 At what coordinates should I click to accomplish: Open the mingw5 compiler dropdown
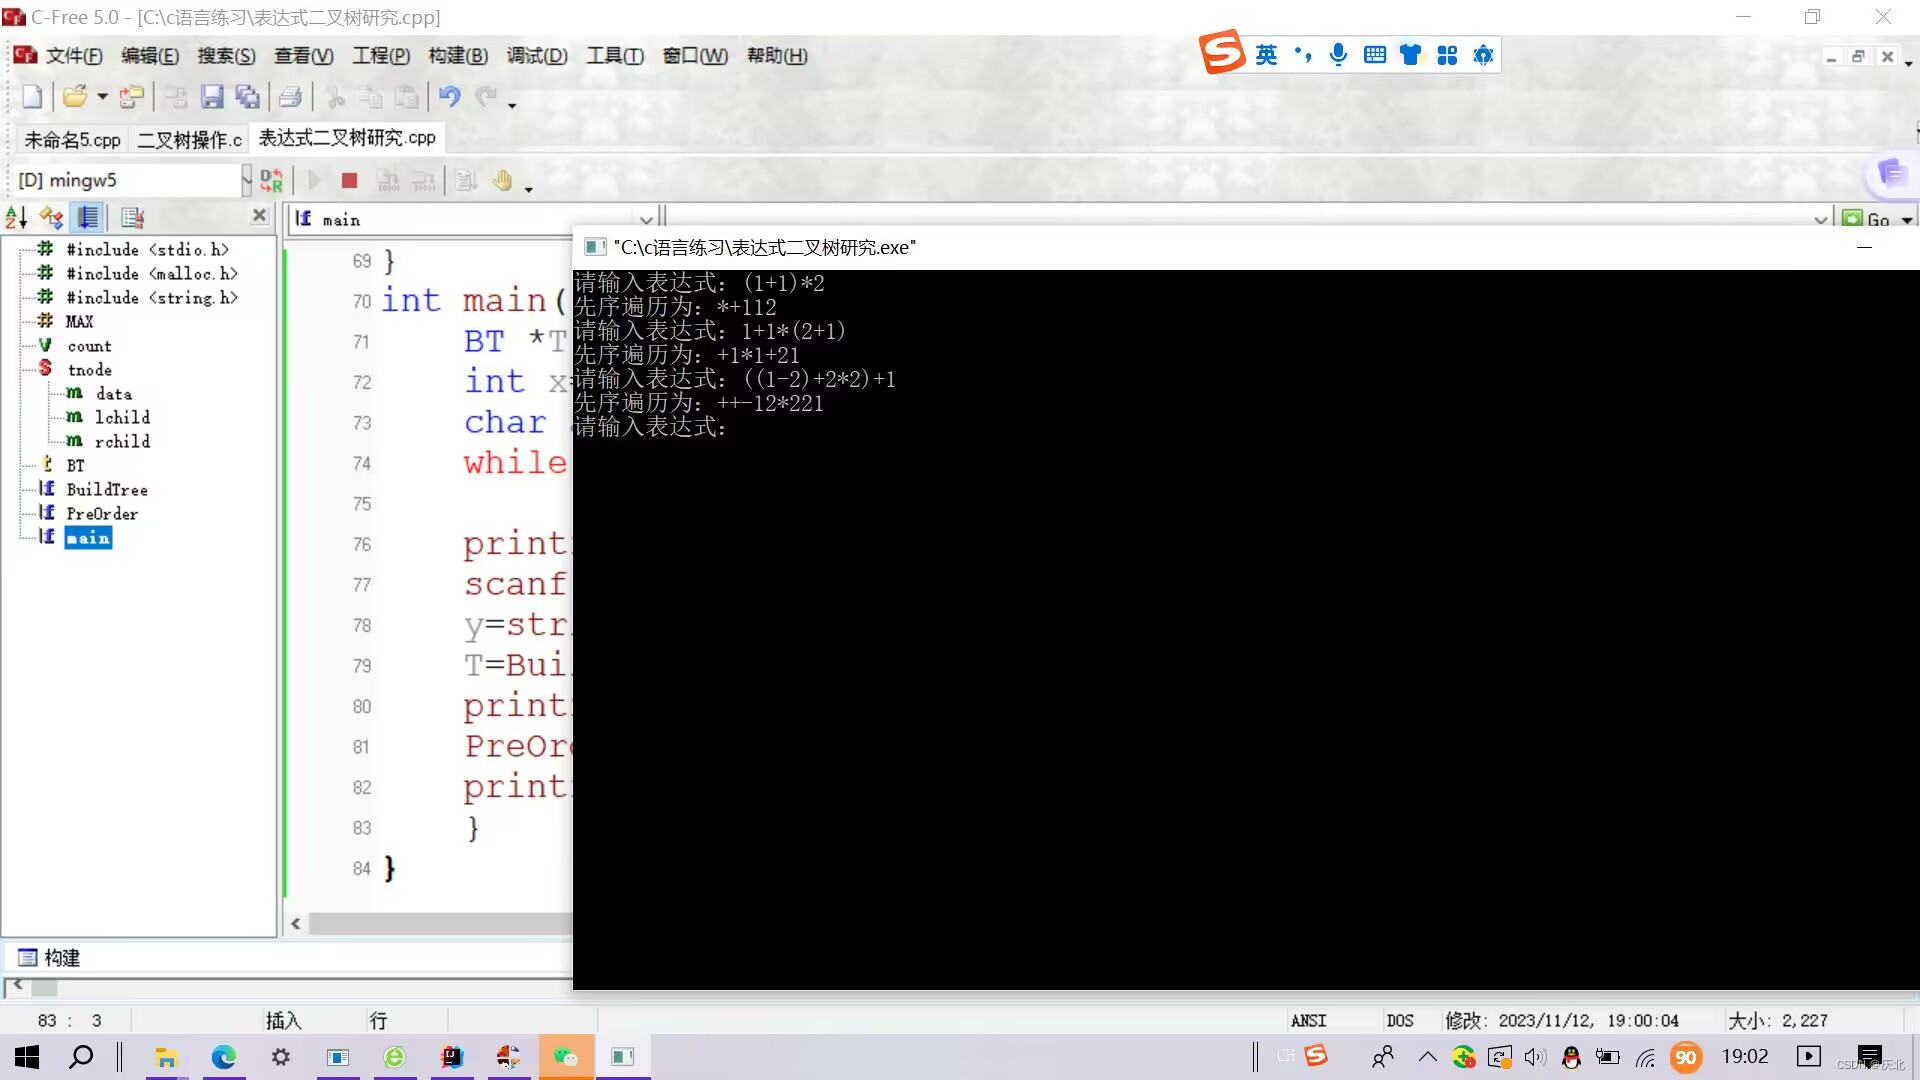coord(246,180)
